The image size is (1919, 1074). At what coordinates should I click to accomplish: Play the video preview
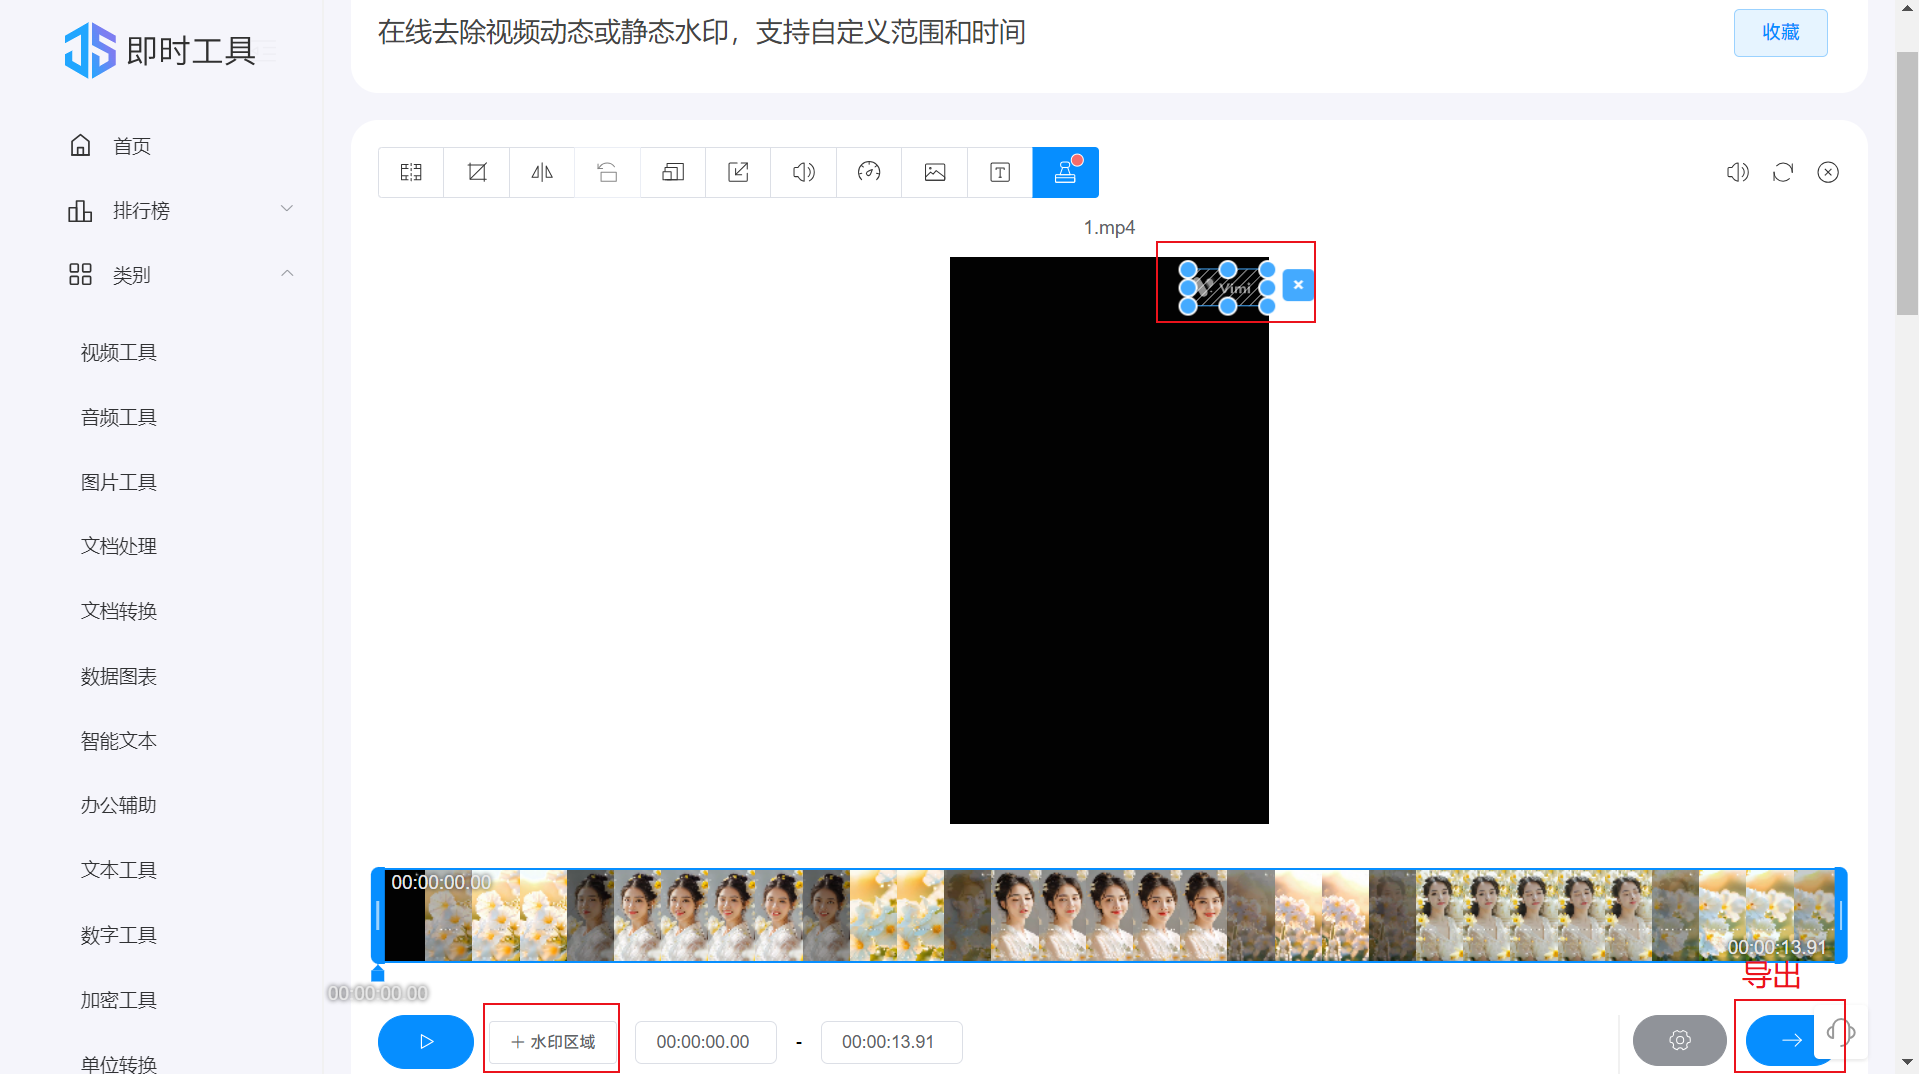[426, 1041]
